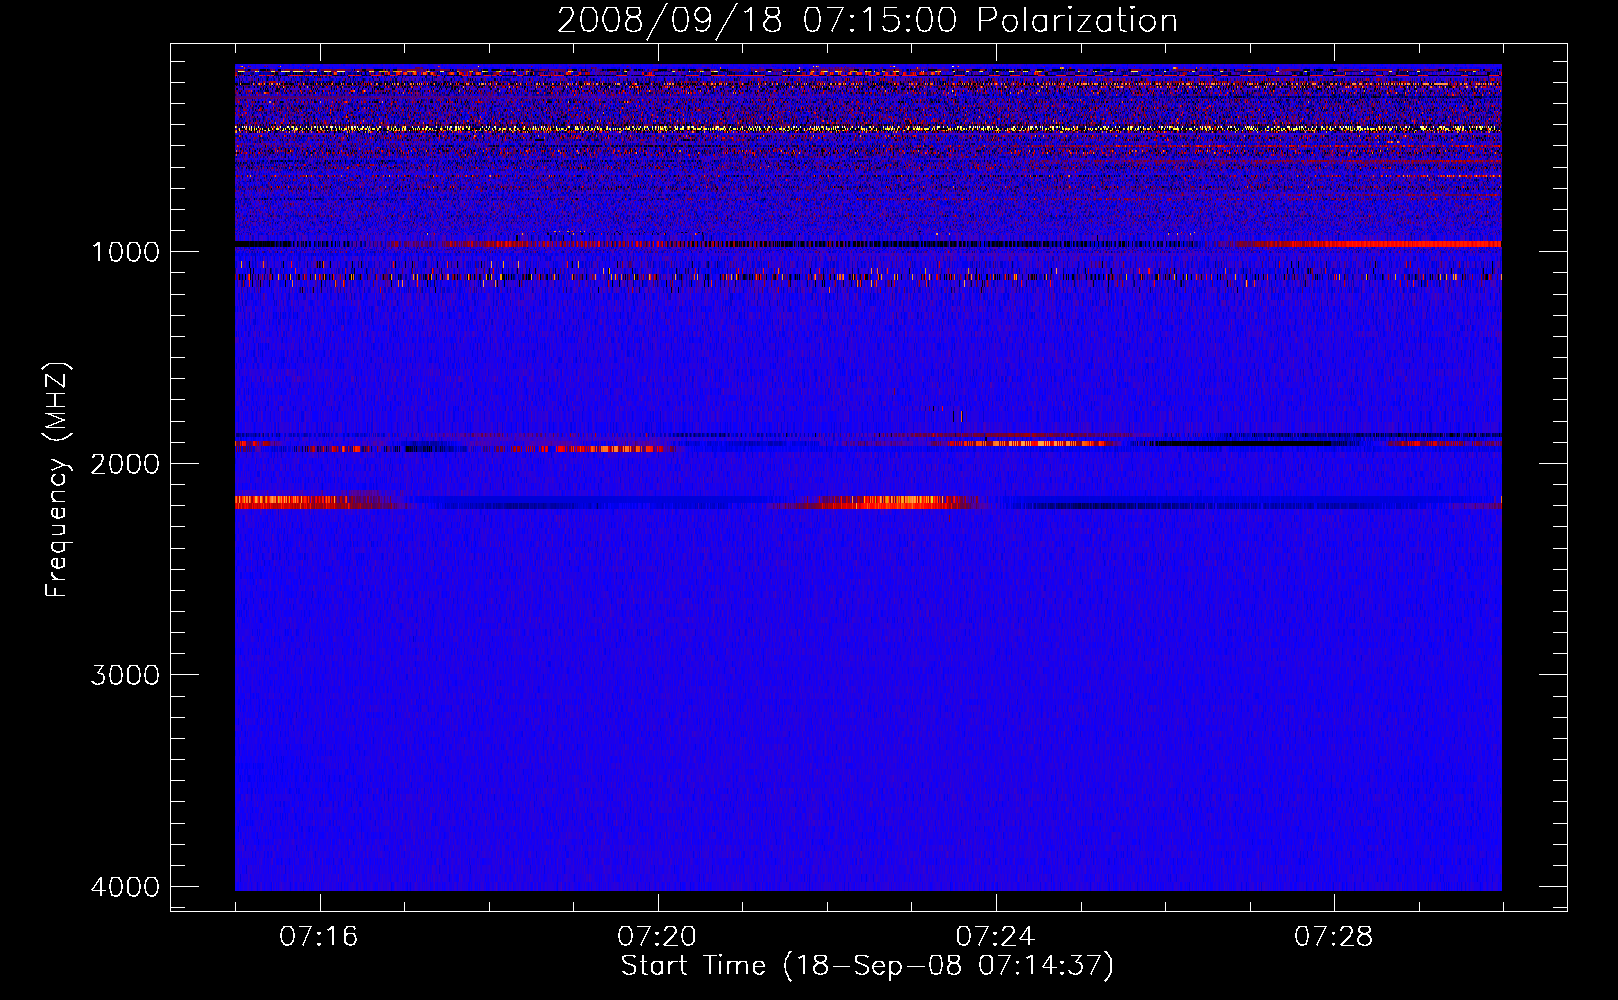Click the 'Start Time (18-Sep-08 07:14:37)' label
This screenshot has height=1000, width=1618.
pos(867,966)
